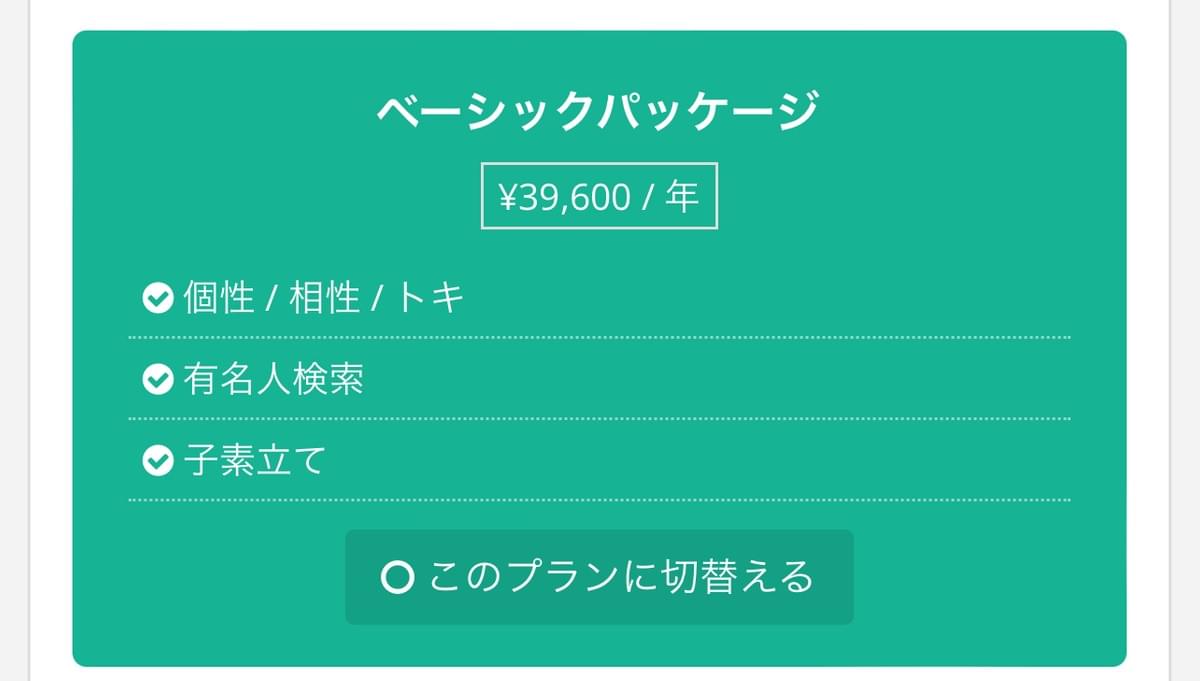Click the dotted separator below 有名人検索
The image size is (1200, 681).
point(600,418)
